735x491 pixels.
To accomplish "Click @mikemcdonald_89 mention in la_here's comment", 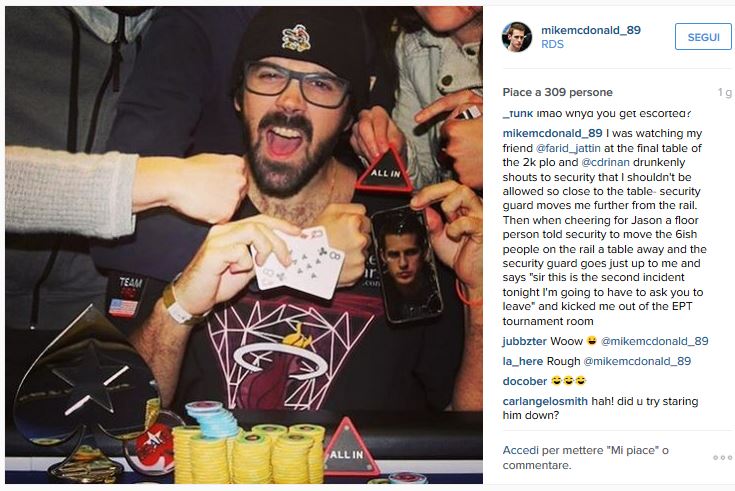I will coord(637,361).
